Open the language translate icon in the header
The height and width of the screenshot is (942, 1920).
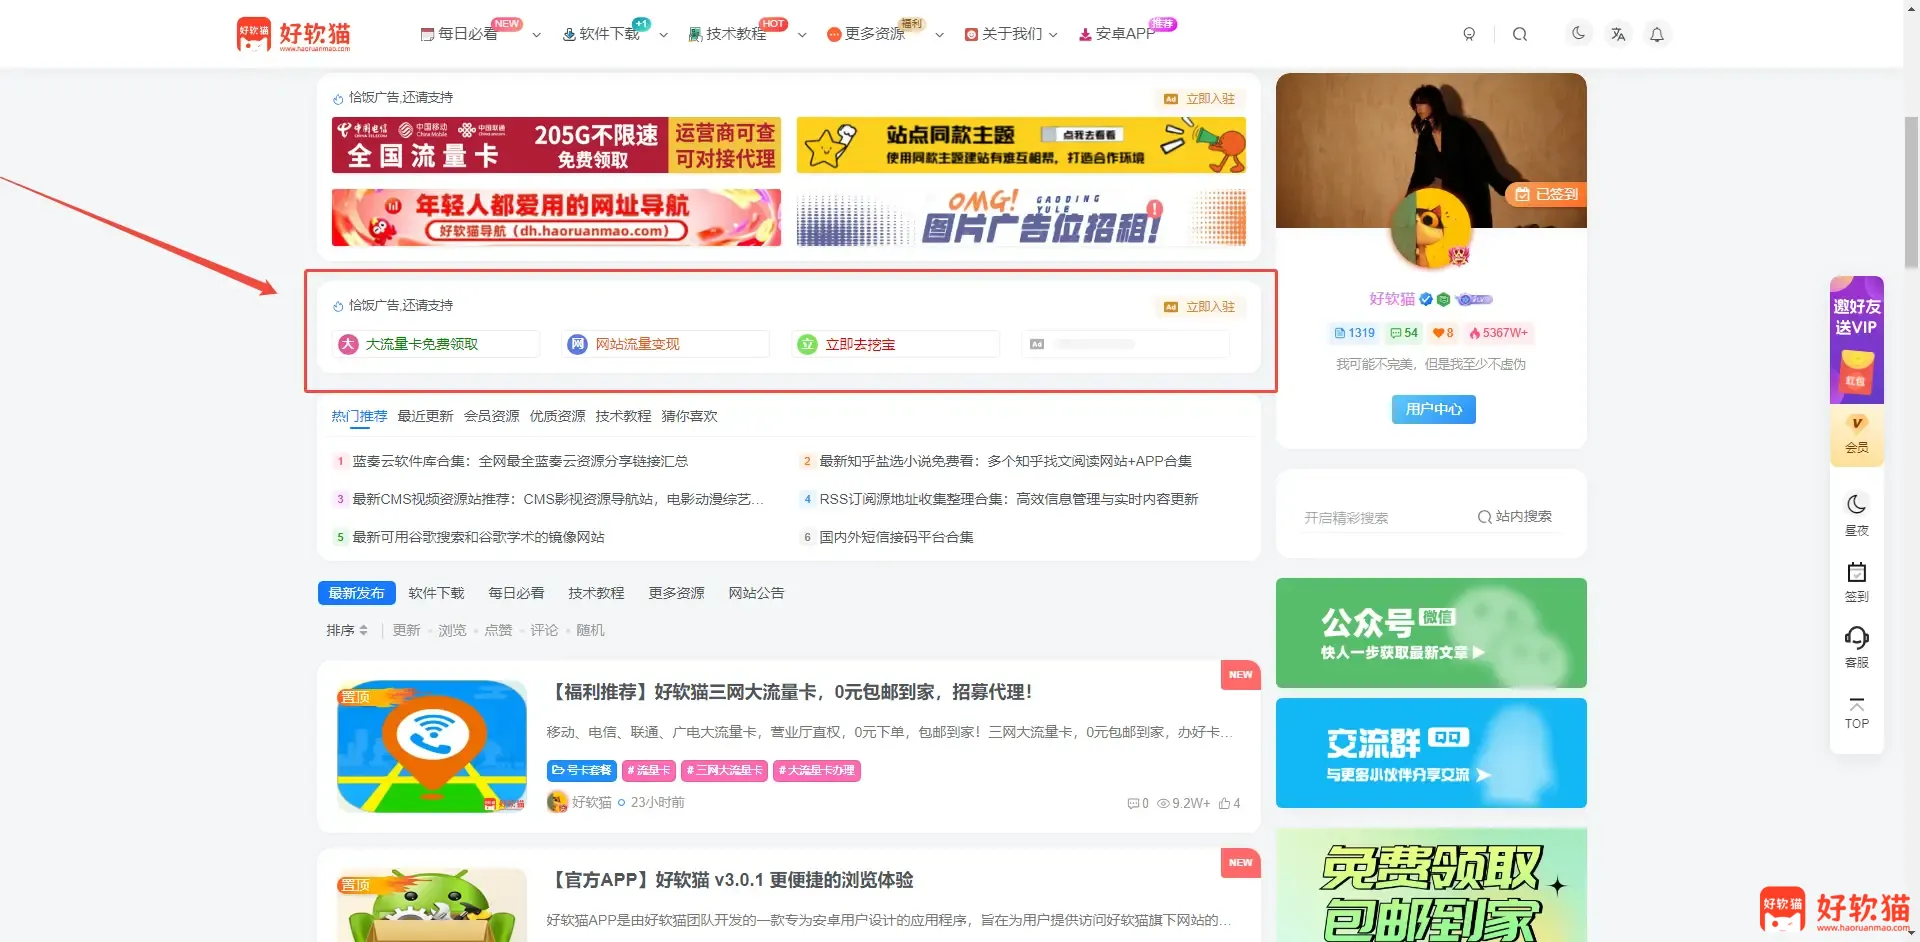point(1618,34)
